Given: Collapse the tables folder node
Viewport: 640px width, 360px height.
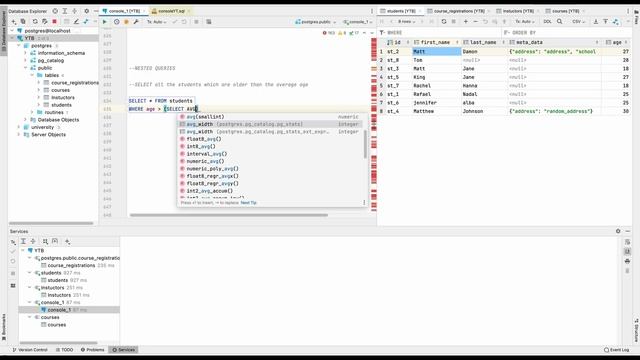Looking at the screenshot, I should 32,75.
